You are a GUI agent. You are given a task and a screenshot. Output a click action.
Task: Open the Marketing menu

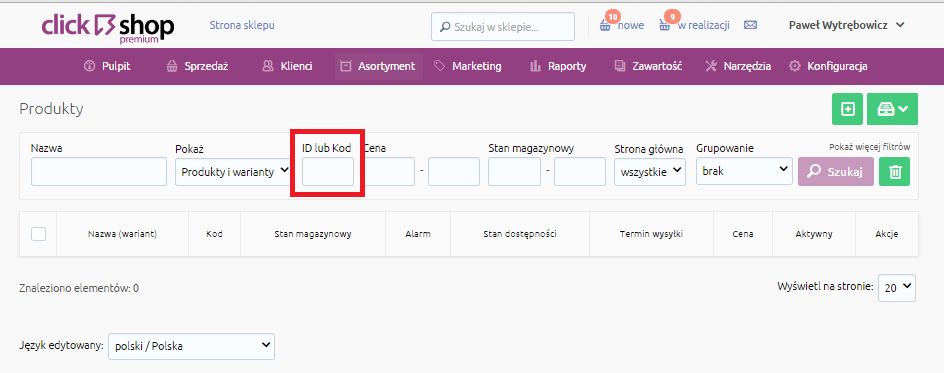(468, 66)
